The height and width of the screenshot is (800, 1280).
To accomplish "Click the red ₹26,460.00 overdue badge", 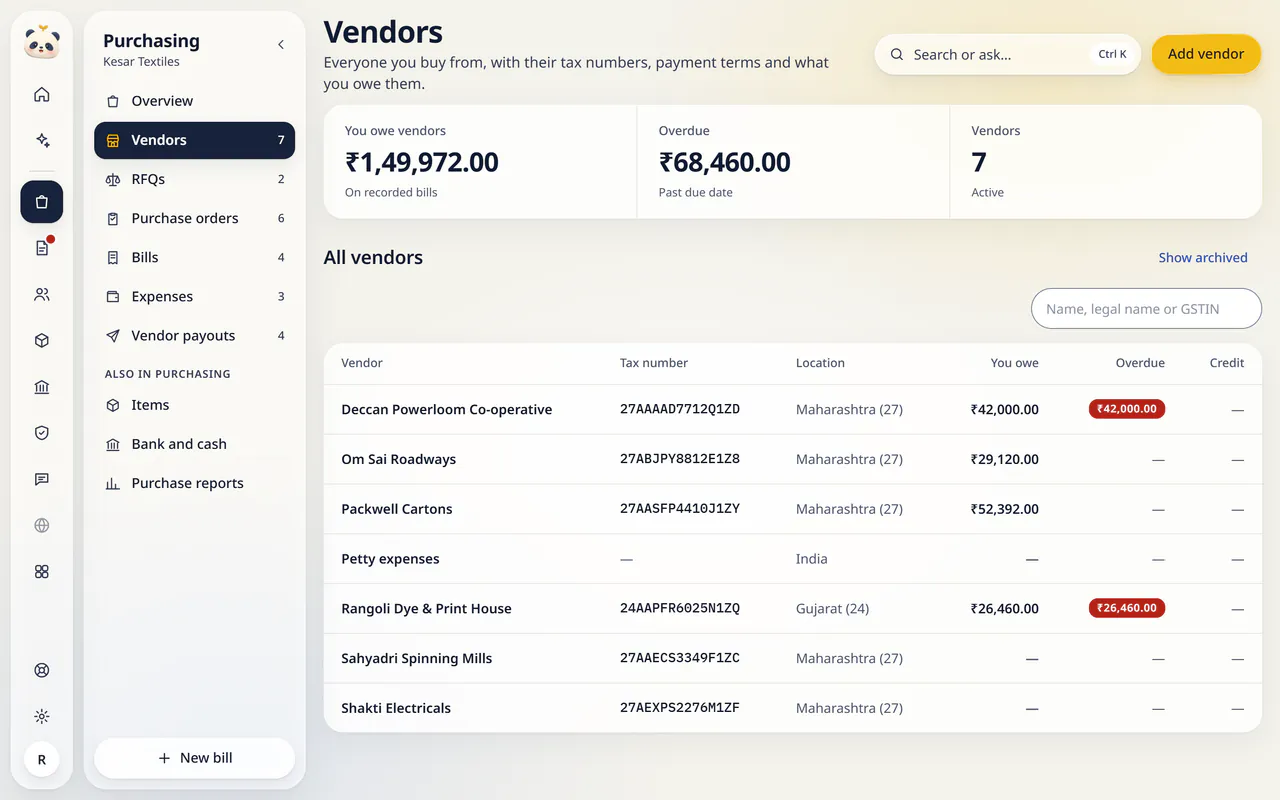I will (x=1127, y=608).
